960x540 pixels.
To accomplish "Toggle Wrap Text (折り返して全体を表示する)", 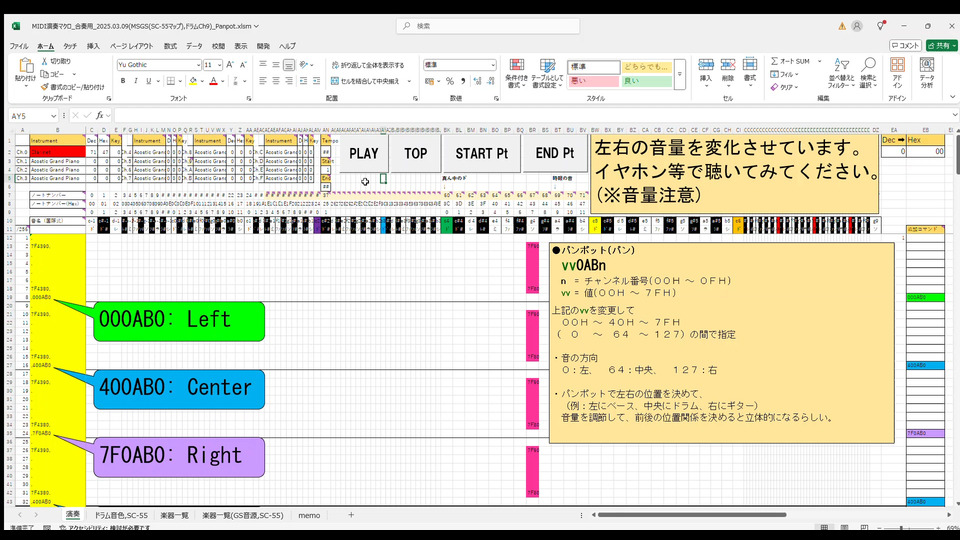I will point(368,65).
